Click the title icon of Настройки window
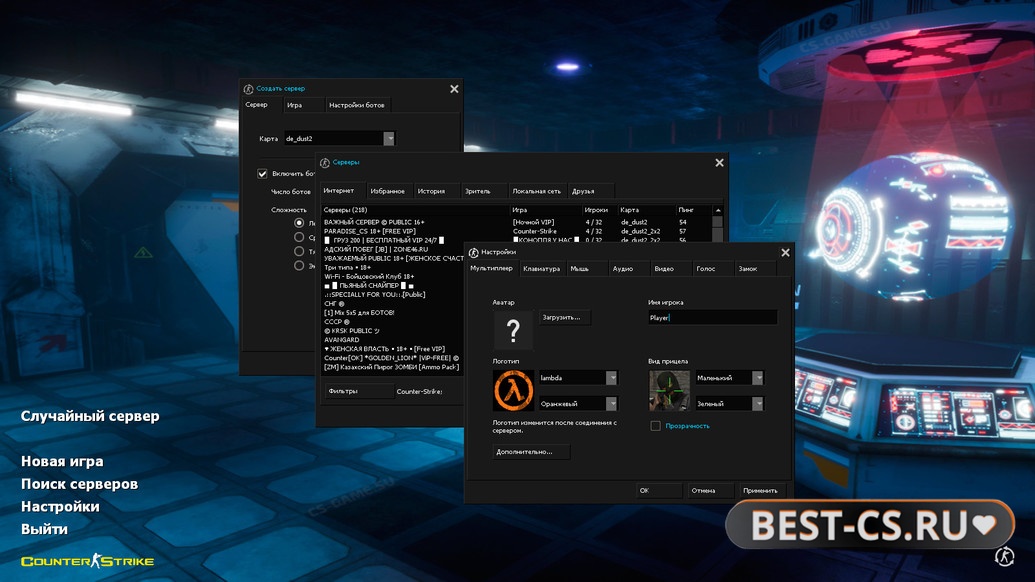The width and height of the screenshot is (1035, 582). [473, 252]
